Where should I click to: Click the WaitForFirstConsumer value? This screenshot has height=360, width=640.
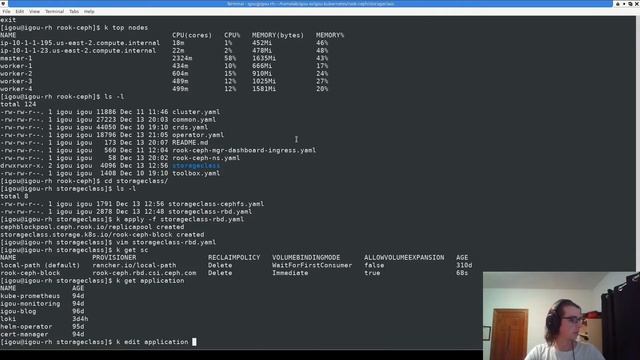[312, 265]
